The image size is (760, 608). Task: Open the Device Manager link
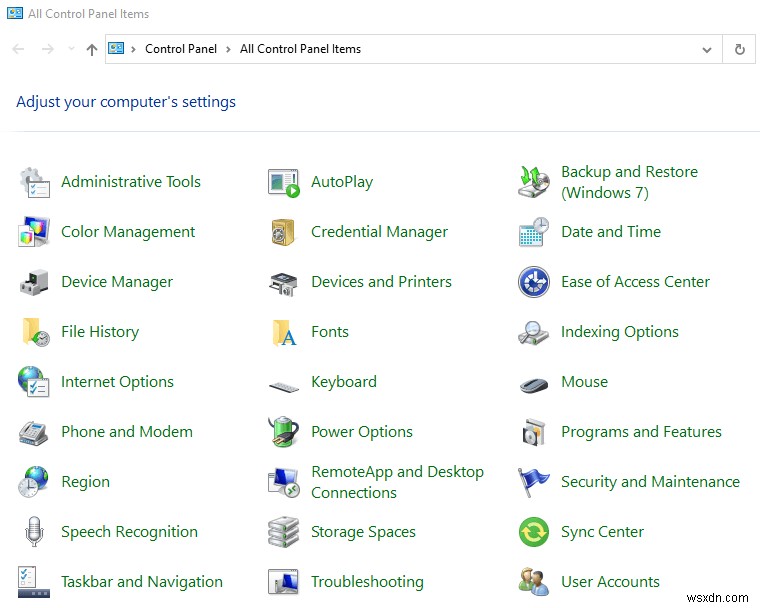pyautogui.click(x=117, y=282)
